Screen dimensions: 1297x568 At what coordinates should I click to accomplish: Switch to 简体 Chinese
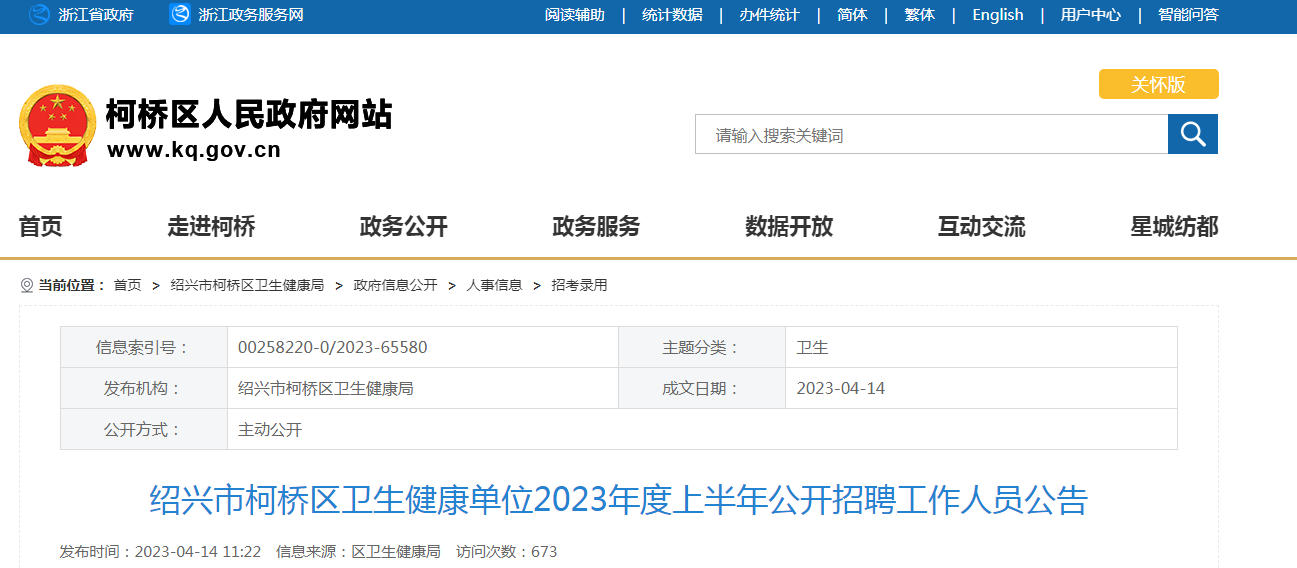(x=852, y=15)
